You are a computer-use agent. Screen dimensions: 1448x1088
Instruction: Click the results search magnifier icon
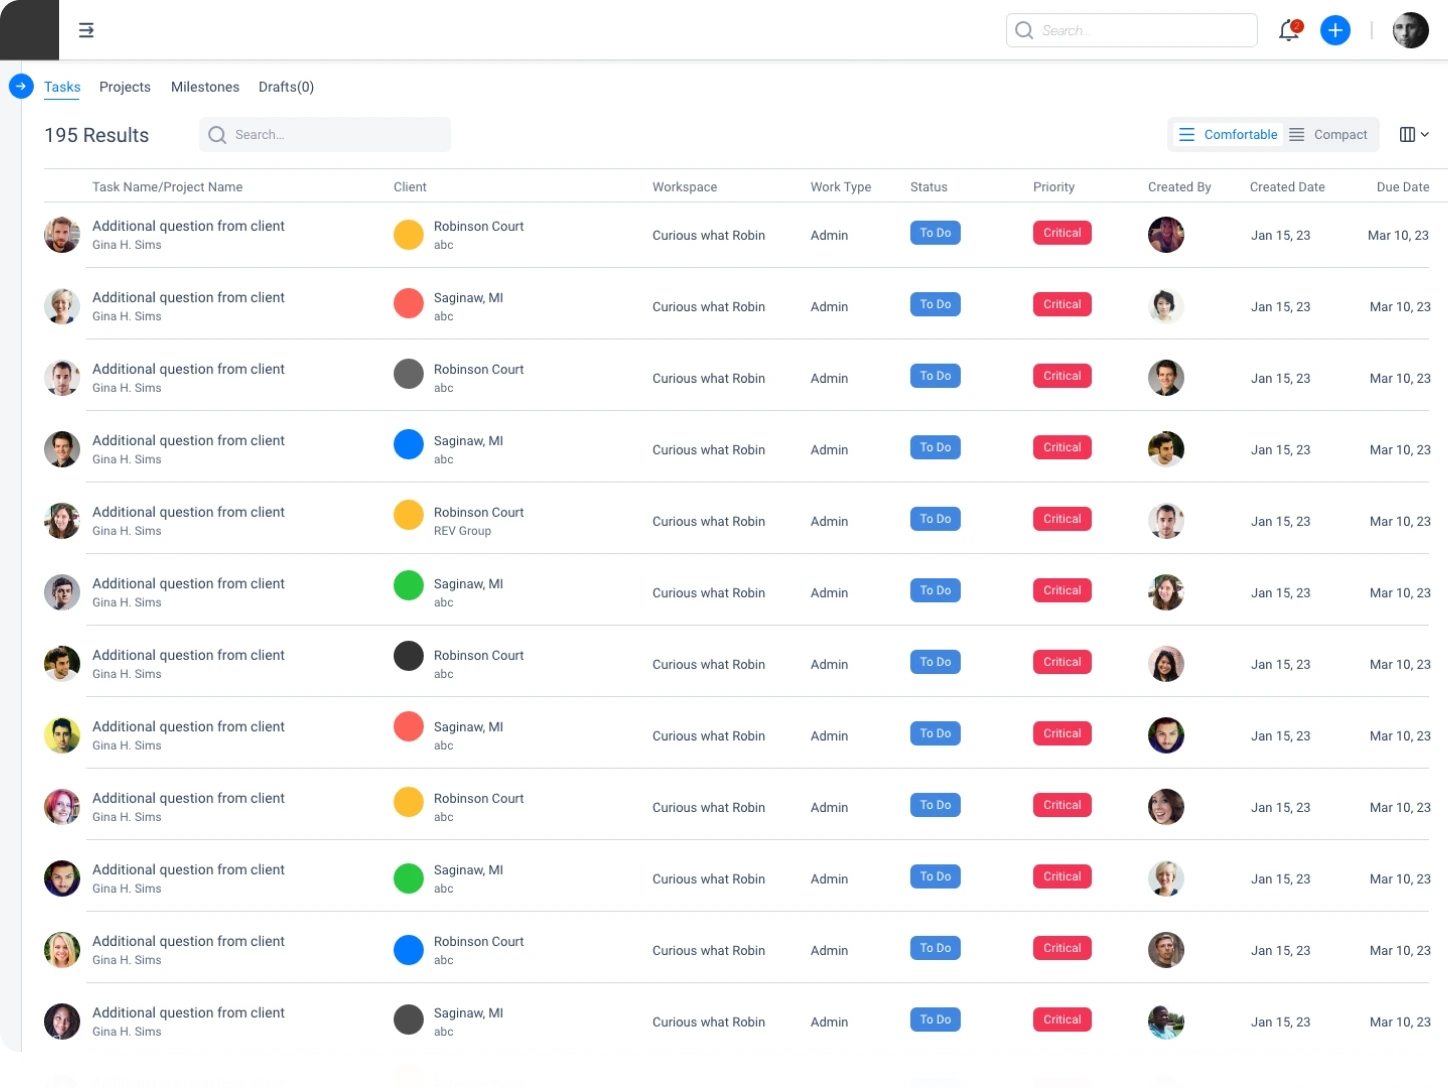click(217, 135)
